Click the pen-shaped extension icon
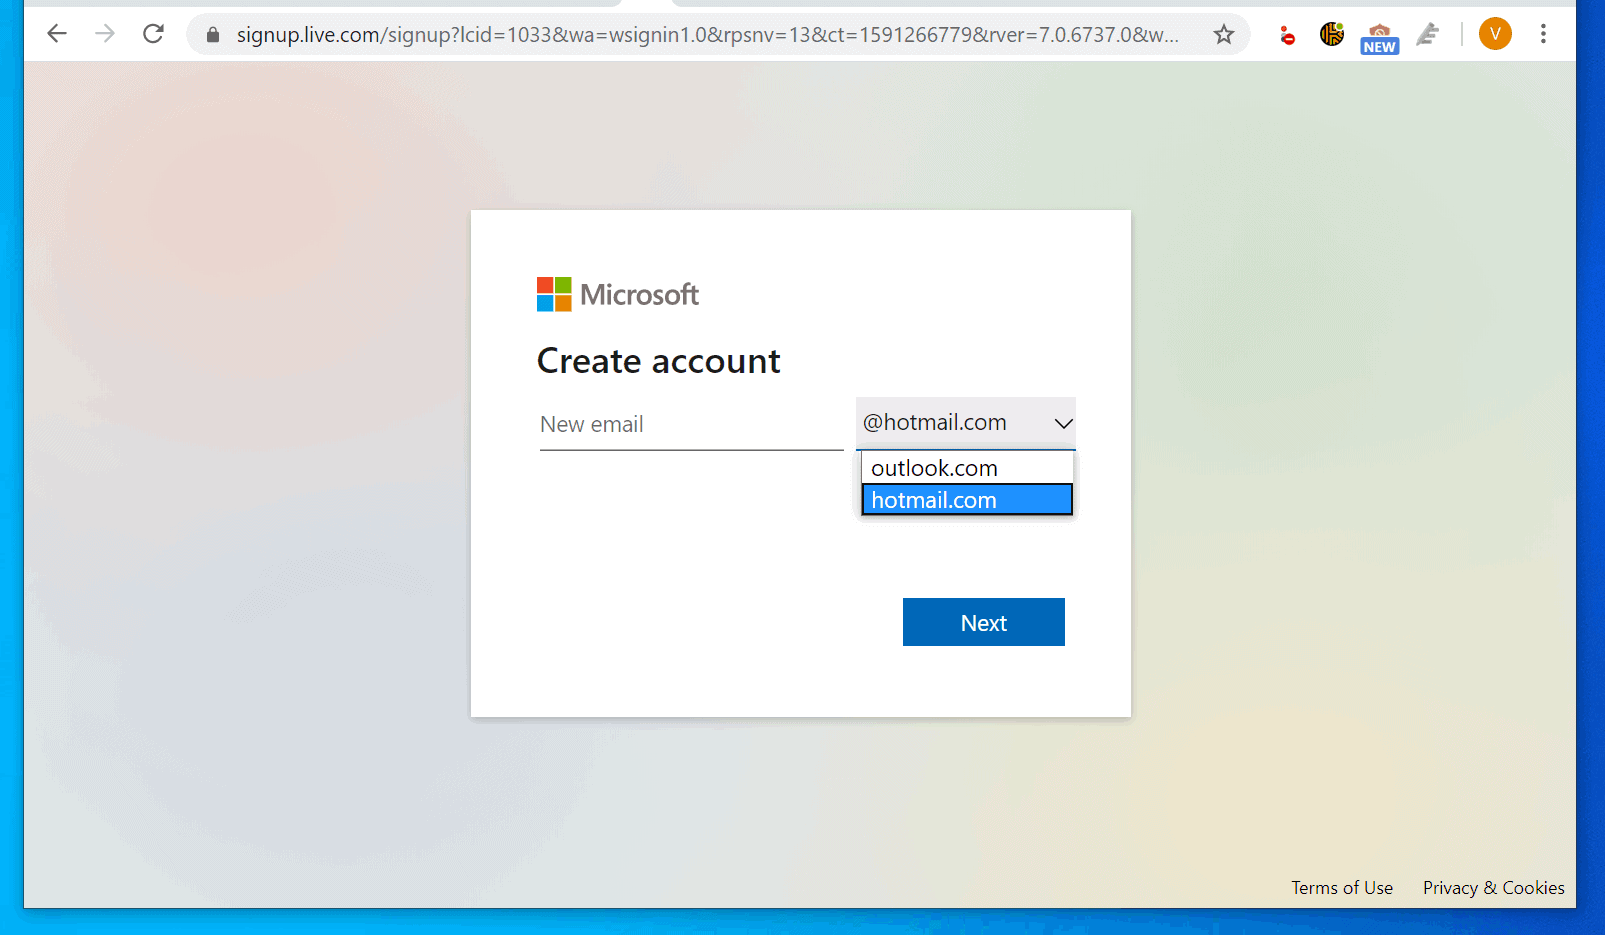The height and width of the screenshot is (935, 1605). (x=1428, y=33)
